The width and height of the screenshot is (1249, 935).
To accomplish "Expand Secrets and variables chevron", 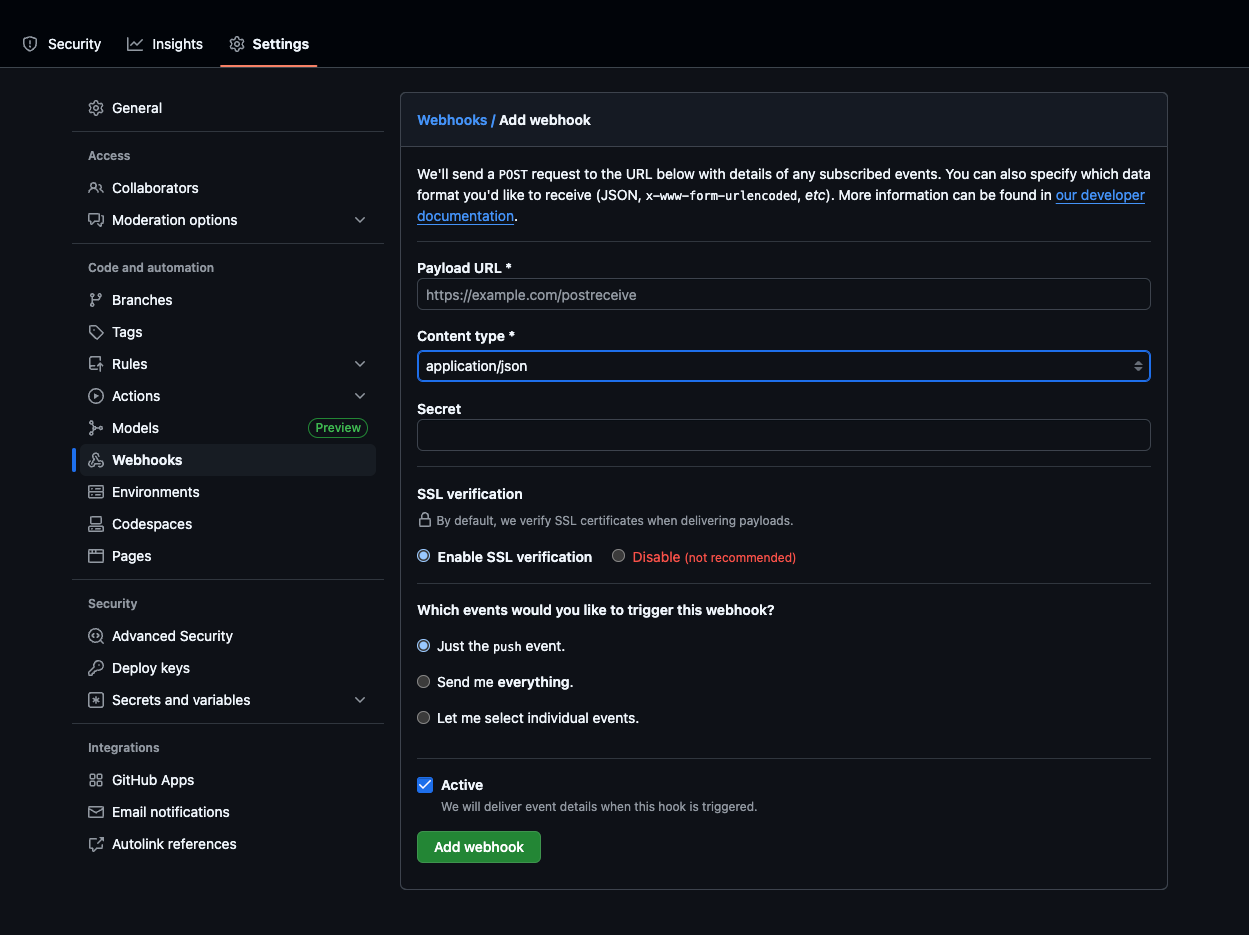I will click(360, 700).
